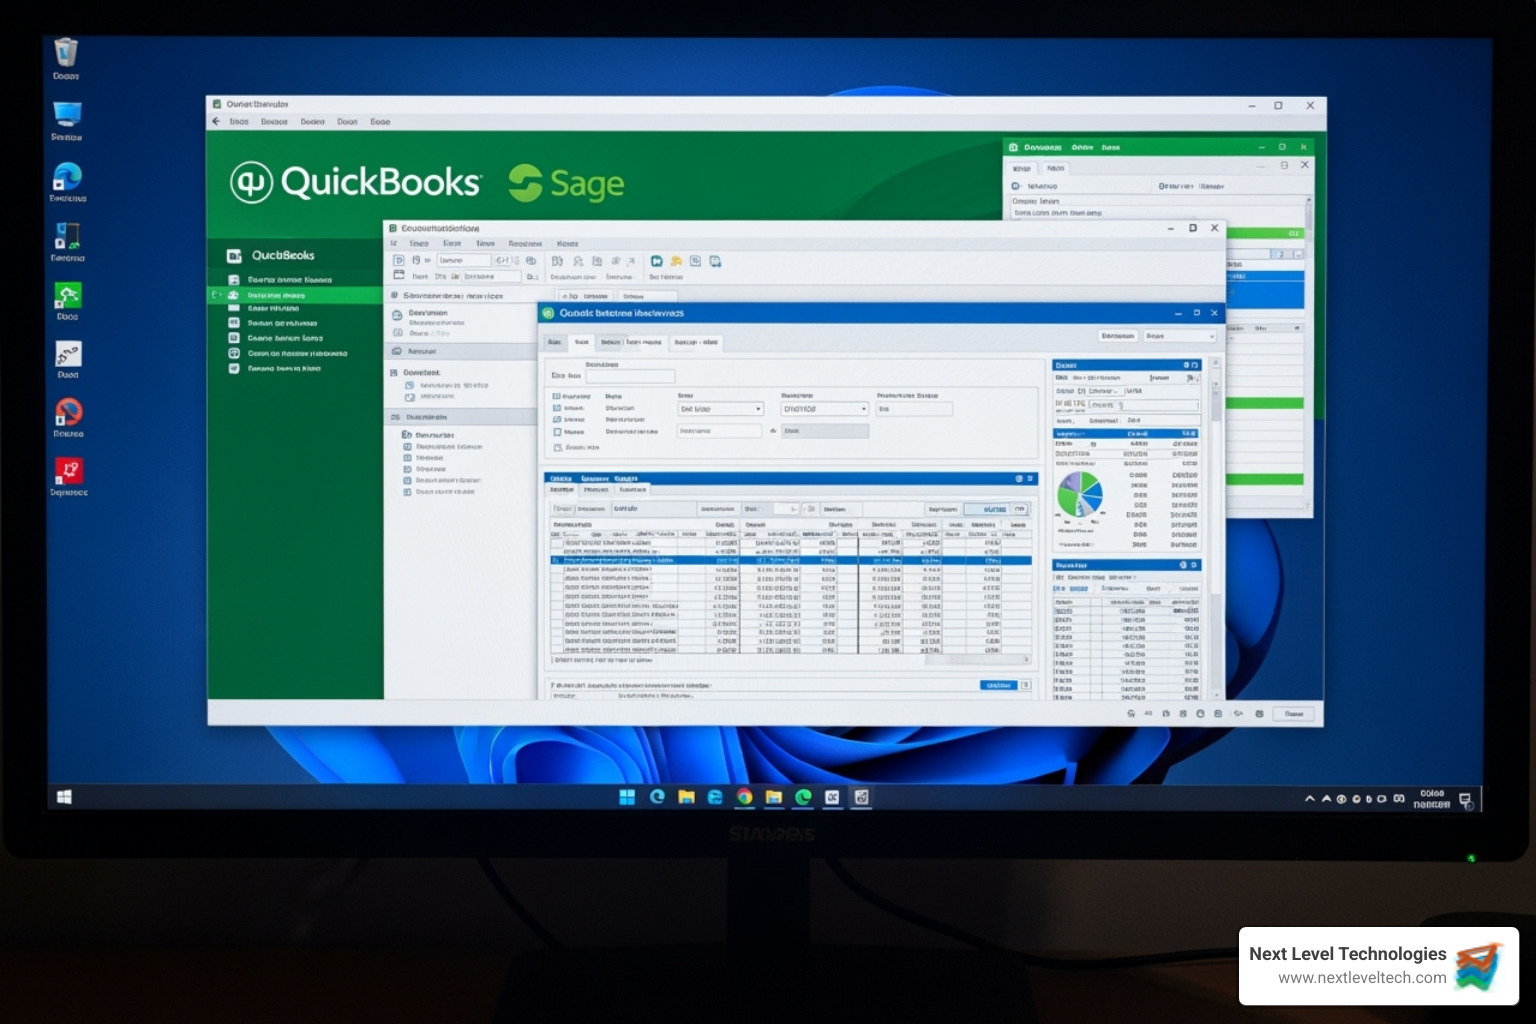Switch to the second tab in the invoice dialog
Image resolution: width=1536 pixels, height=1024 pixels.
point(582,342)
